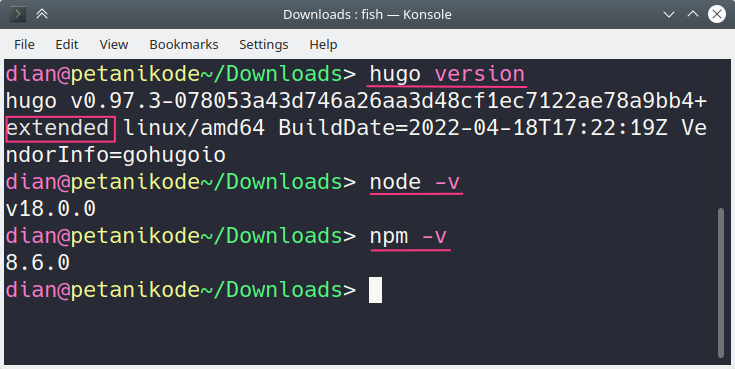Click the 'BuildDate=2022-04-18T17:22:19Z' text
Image resolution: width=735 pixels, height=369 pixels.
click(x=473, y=128)
